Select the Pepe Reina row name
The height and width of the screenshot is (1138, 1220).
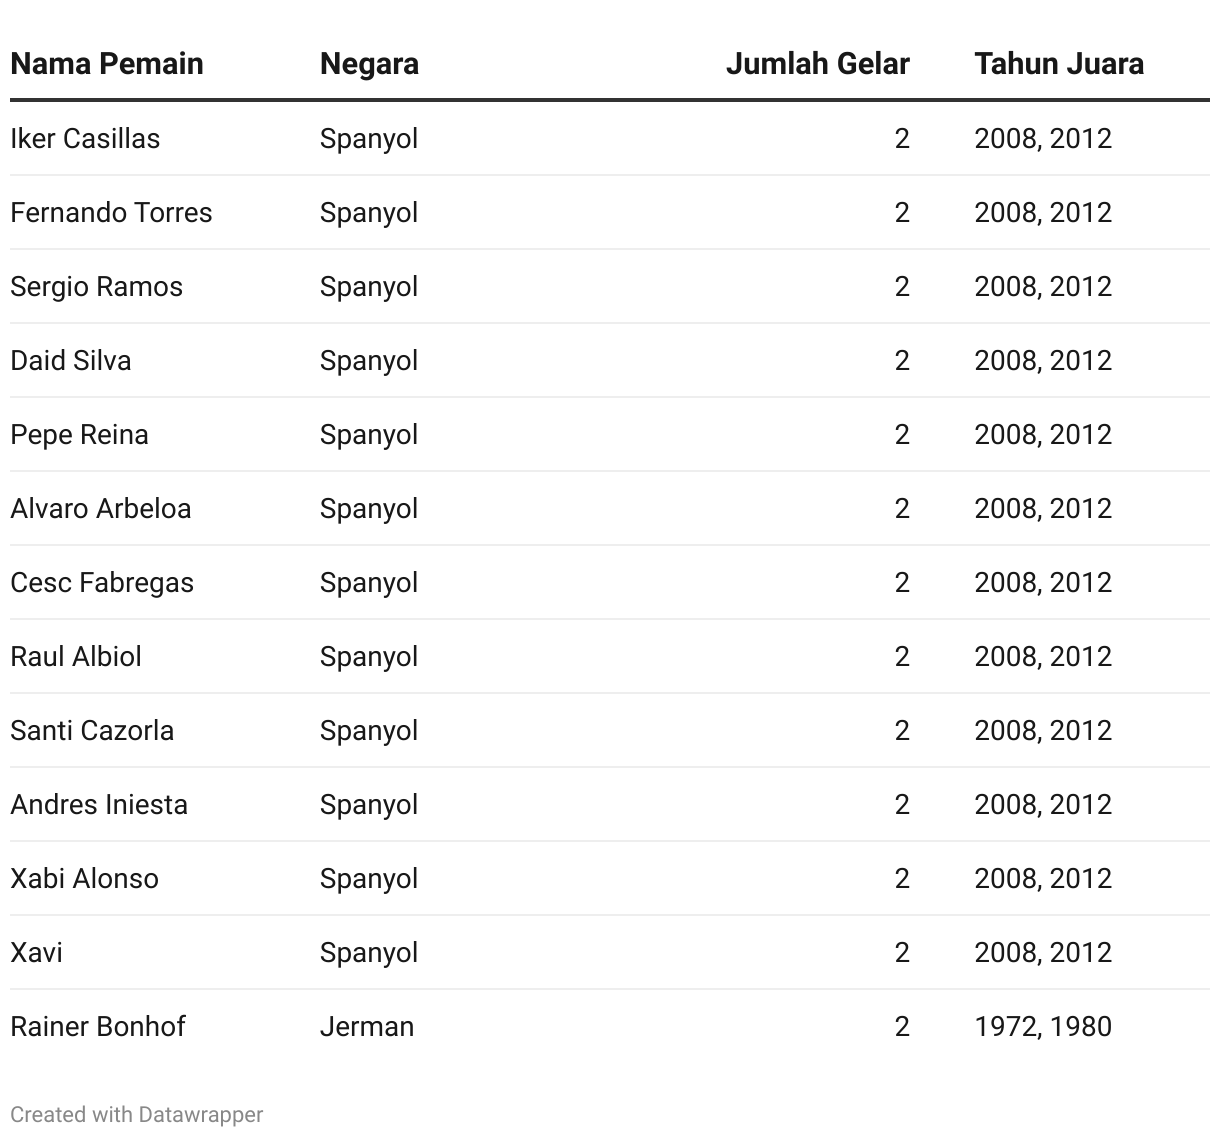point(79,434)
